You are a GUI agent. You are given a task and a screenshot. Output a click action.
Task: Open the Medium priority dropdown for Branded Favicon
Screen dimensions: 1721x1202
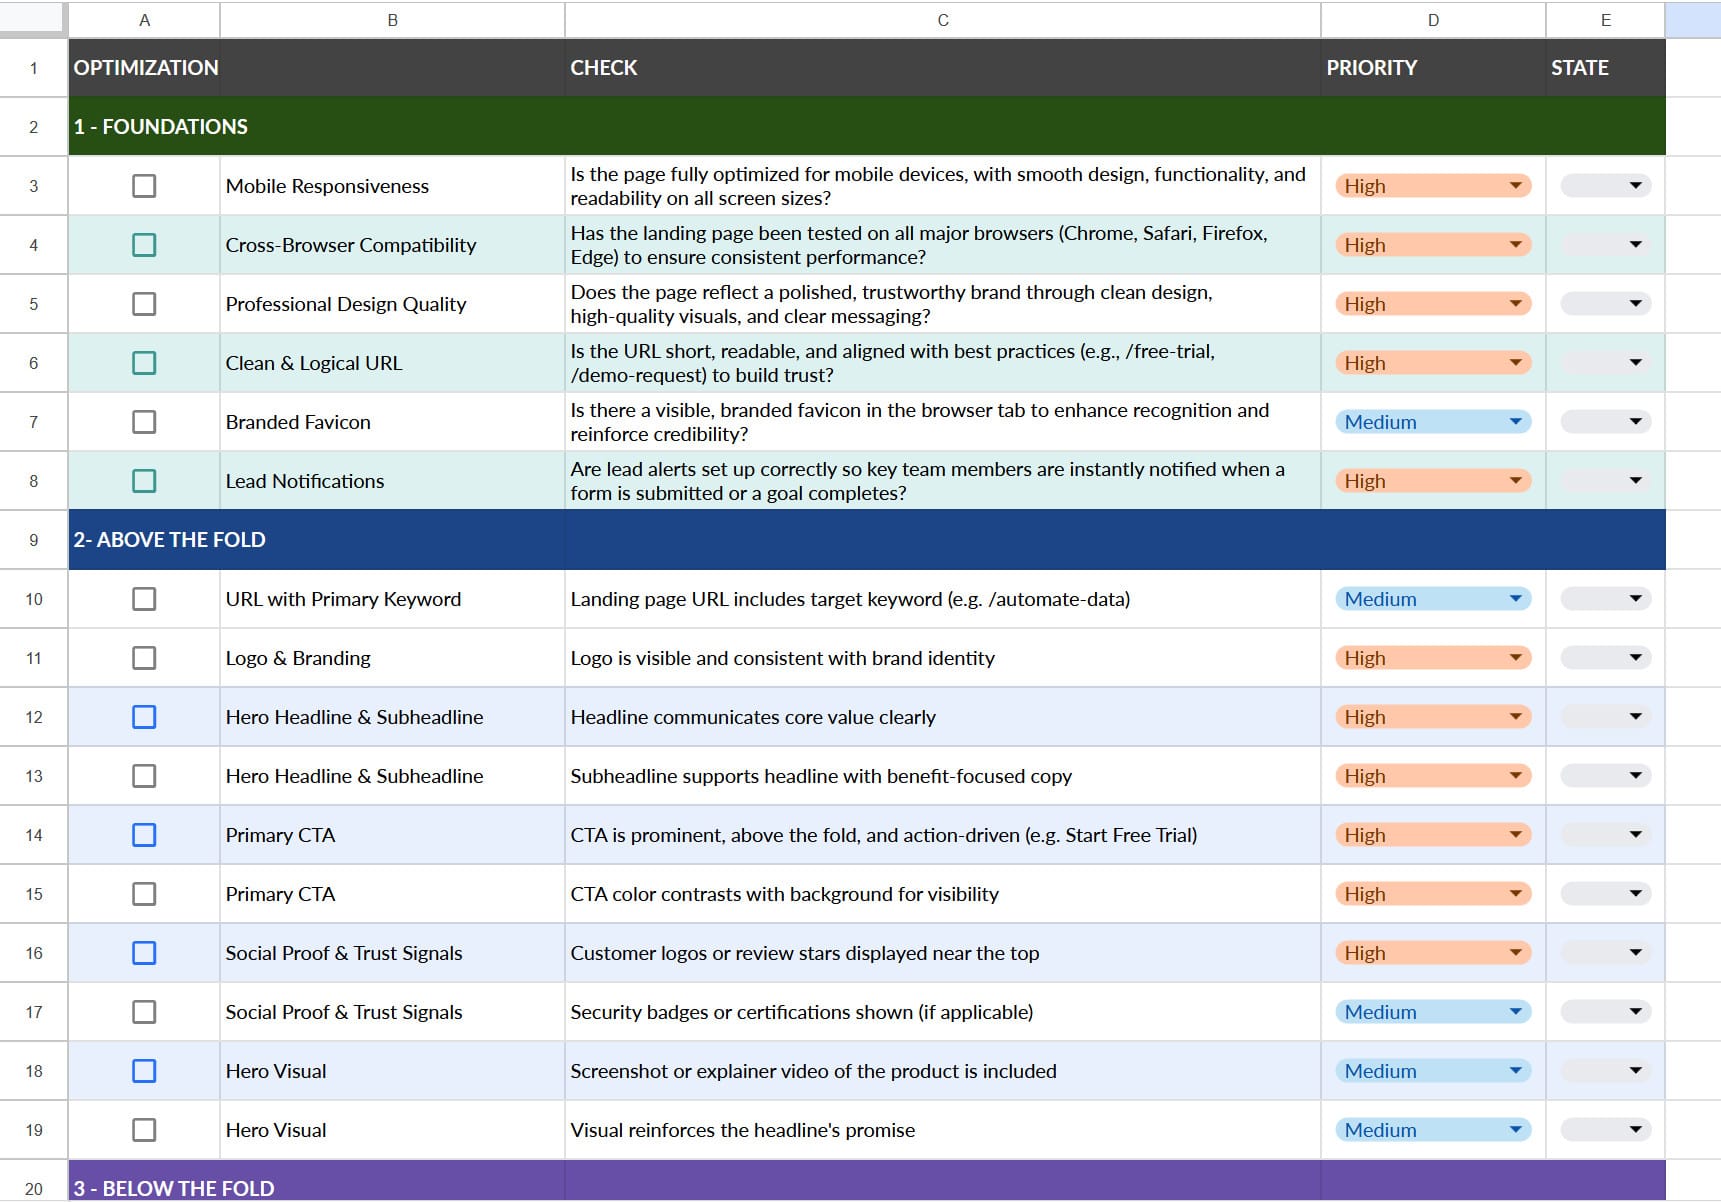pyautogui.click(x=1515, y=422)
